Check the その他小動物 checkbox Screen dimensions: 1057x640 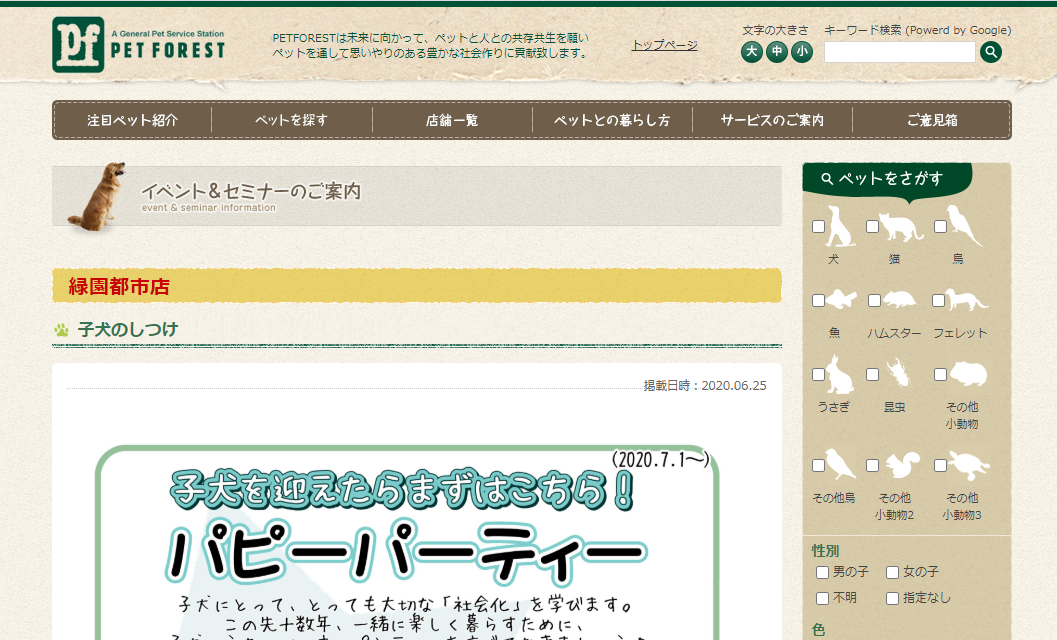(x=940, y=374)
